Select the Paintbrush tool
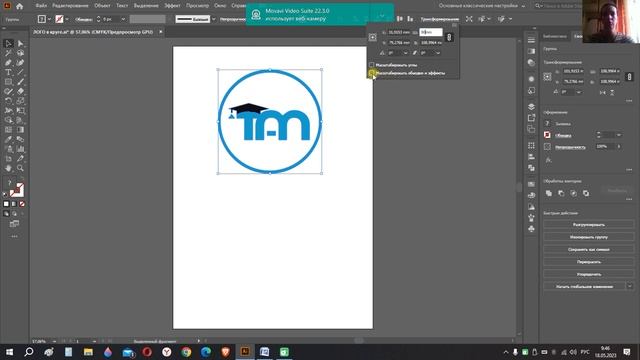This screenshot has height=360, width=640. 20,82
